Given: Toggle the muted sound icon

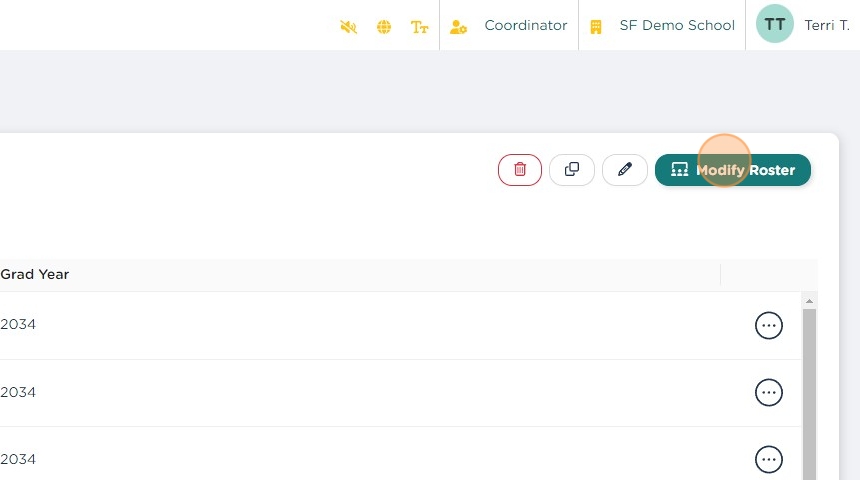Looking at the screenshot, I should [x=348, y=26].
